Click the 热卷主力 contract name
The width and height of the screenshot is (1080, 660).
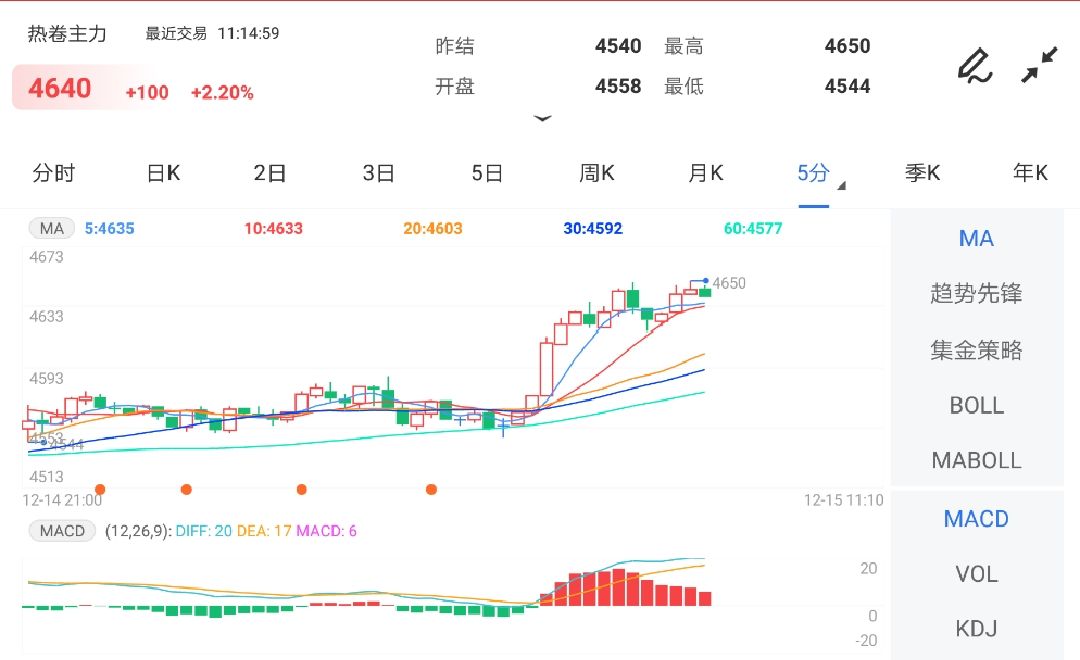67,34
